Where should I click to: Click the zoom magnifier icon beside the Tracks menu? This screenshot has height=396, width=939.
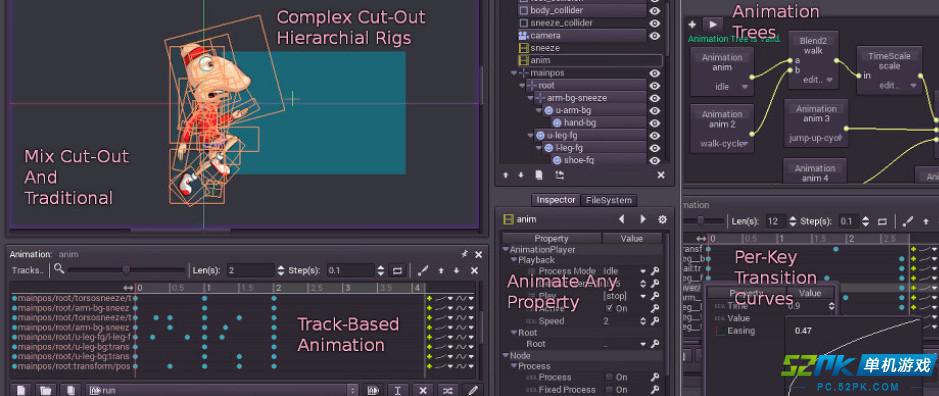[x=58, y=270]
